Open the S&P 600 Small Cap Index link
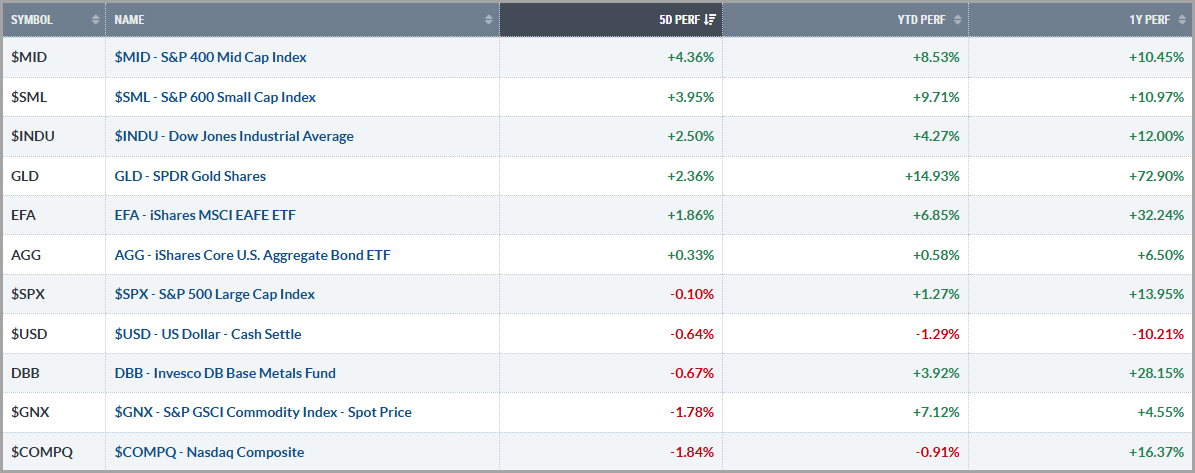The height and width of the screenshot is (473, 1195). pos(215,97)
